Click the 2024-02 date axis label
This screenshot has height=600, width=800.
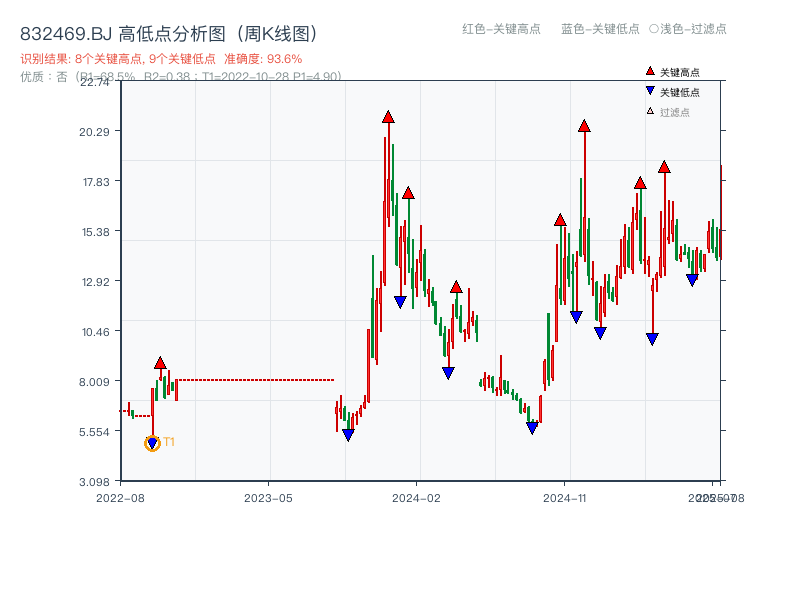point(416,498)
